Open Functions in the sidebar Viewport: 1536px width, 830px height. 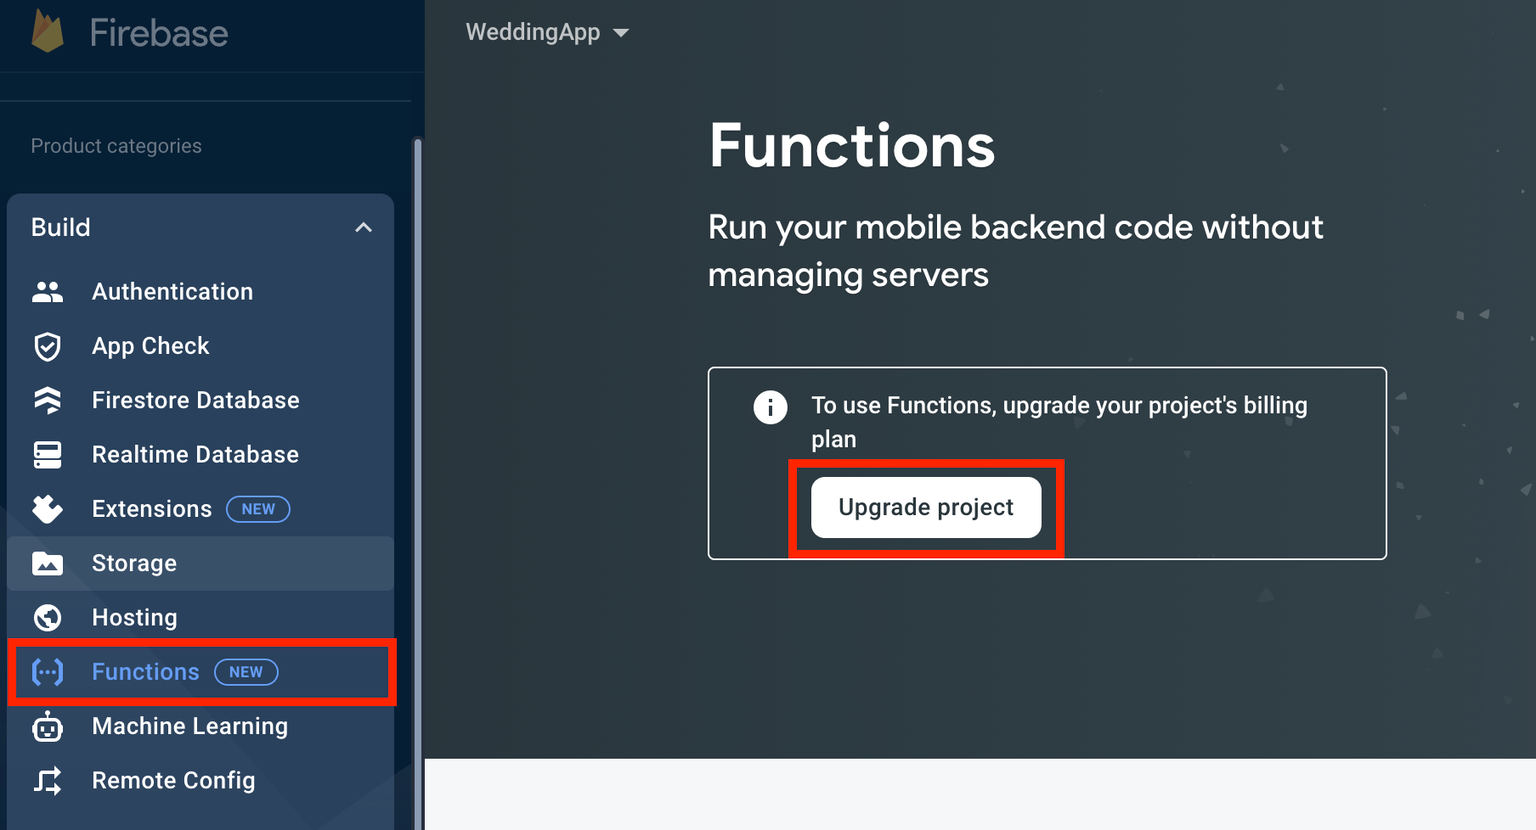pyautogui.click(x=200, y=672)
